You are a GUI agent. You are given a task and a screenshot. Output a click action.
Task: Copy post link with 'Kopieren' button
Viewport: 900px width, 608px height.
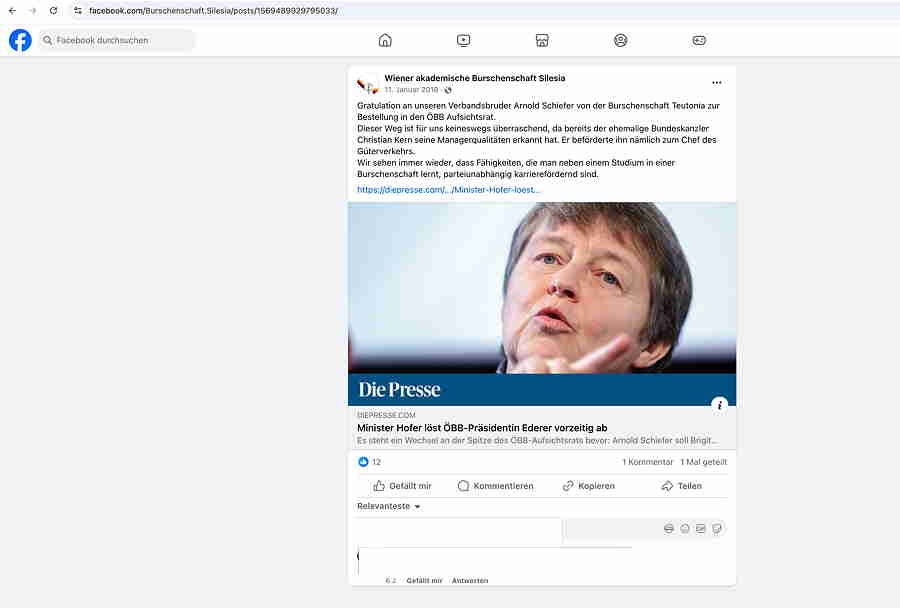[588, 486]
